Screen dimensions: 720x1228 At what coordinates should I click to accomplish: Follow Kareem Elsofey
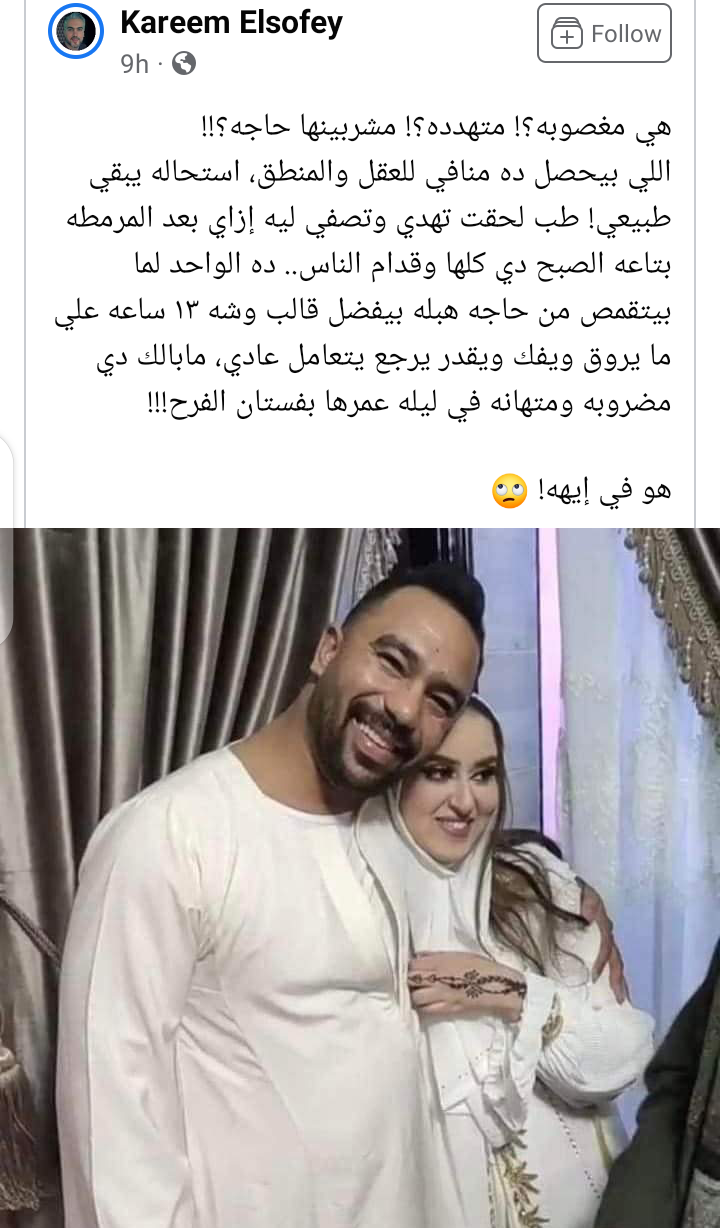604,33
